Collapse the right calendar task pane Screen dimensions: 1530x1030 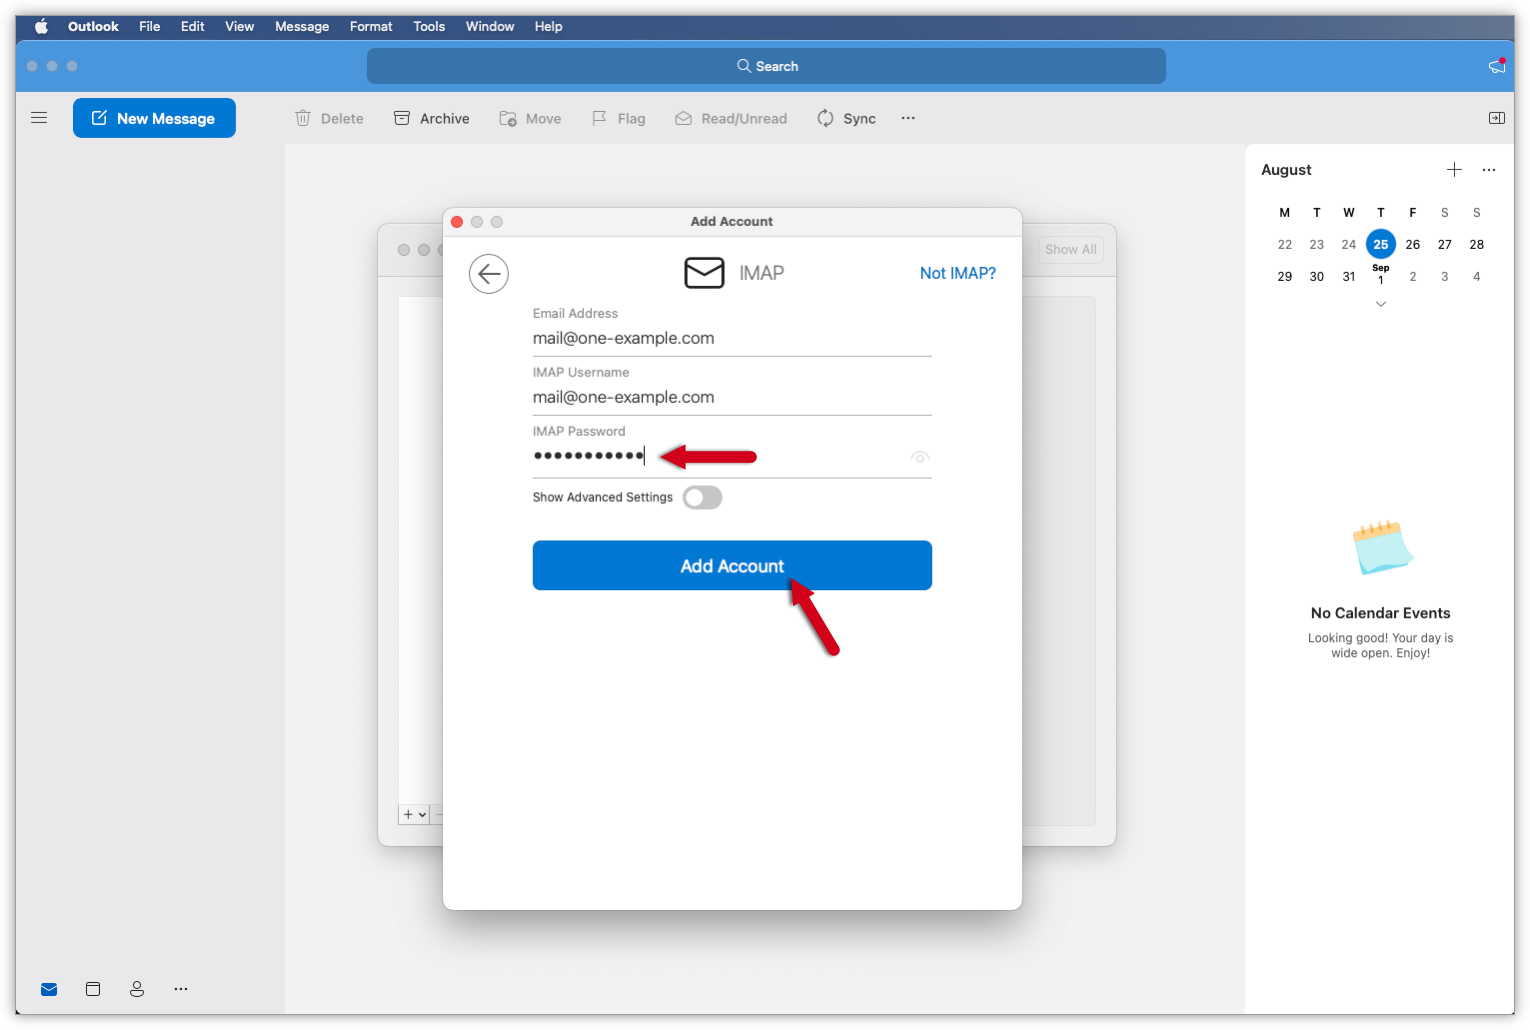click(1496, 118)
